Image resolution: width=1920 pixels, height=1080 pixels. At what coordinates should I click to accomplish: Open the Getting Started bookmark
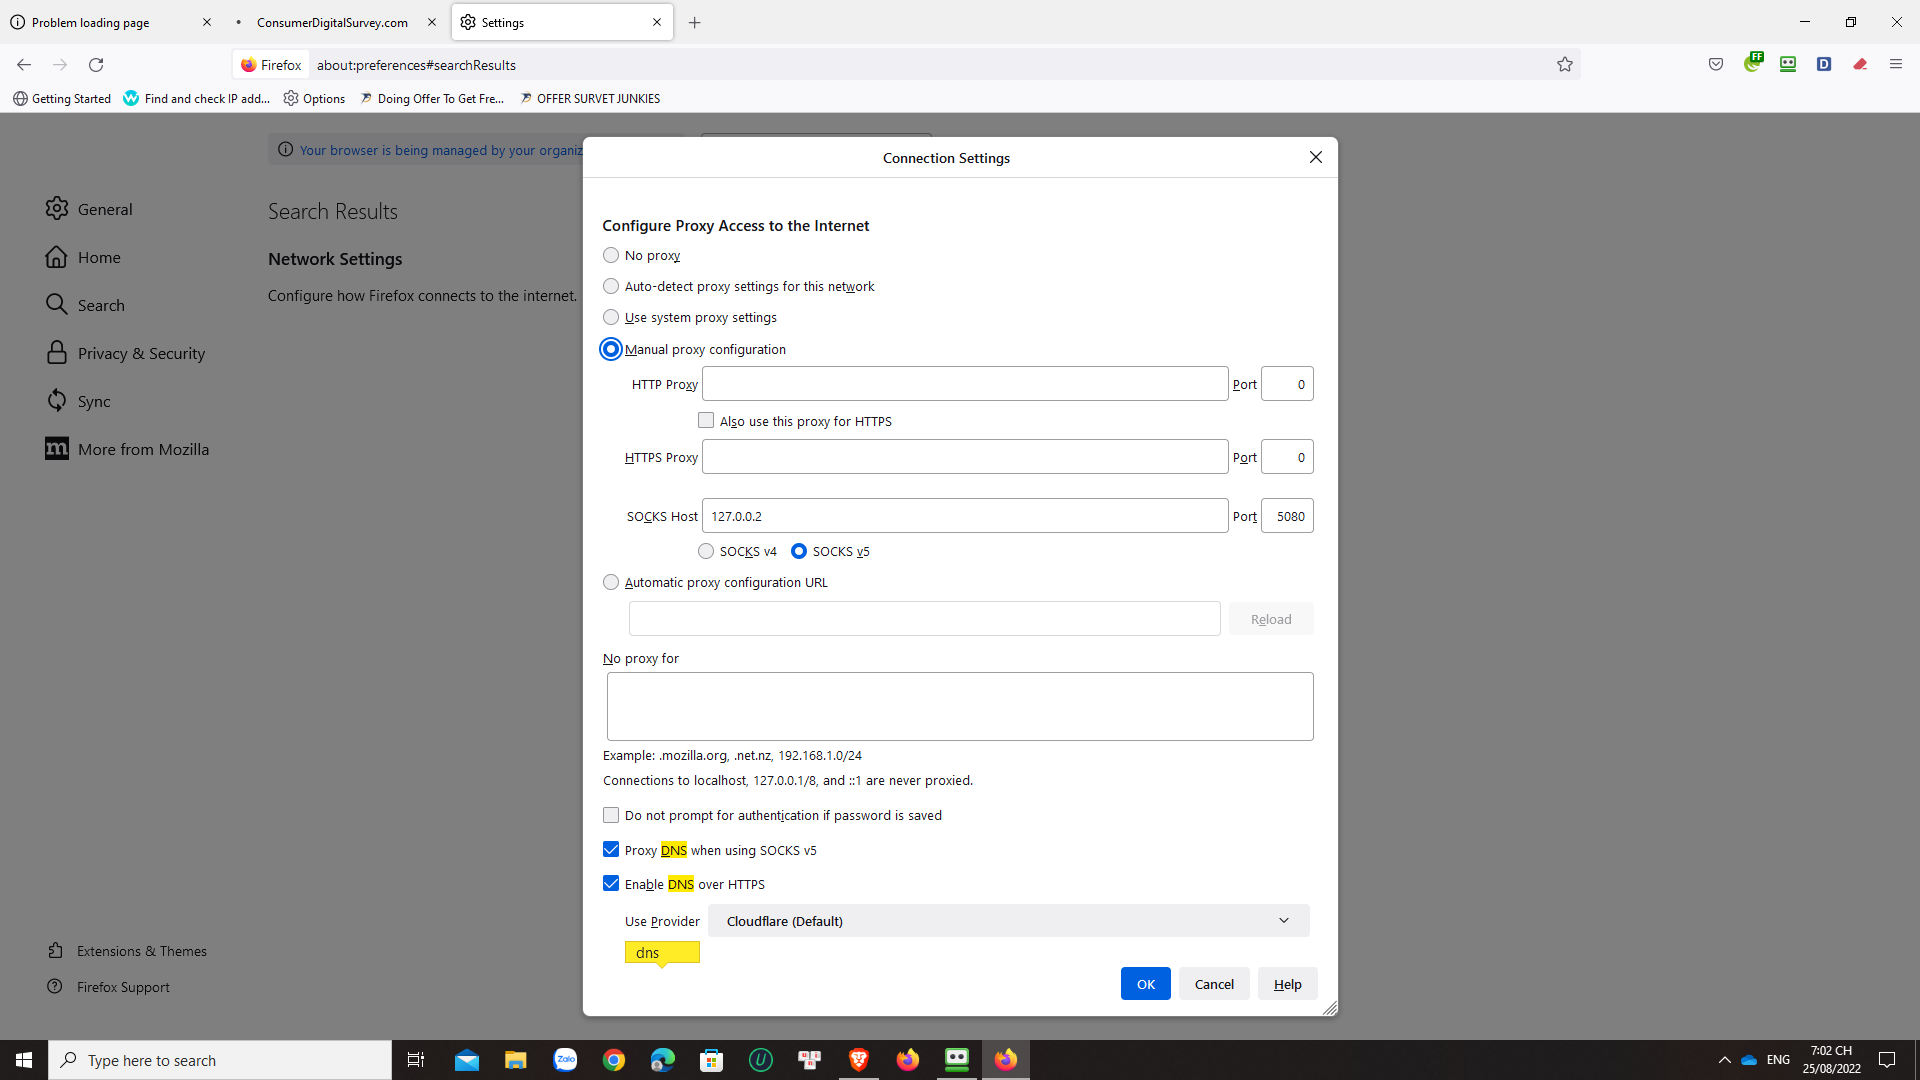pyautogui.click(x=62, y=98)
